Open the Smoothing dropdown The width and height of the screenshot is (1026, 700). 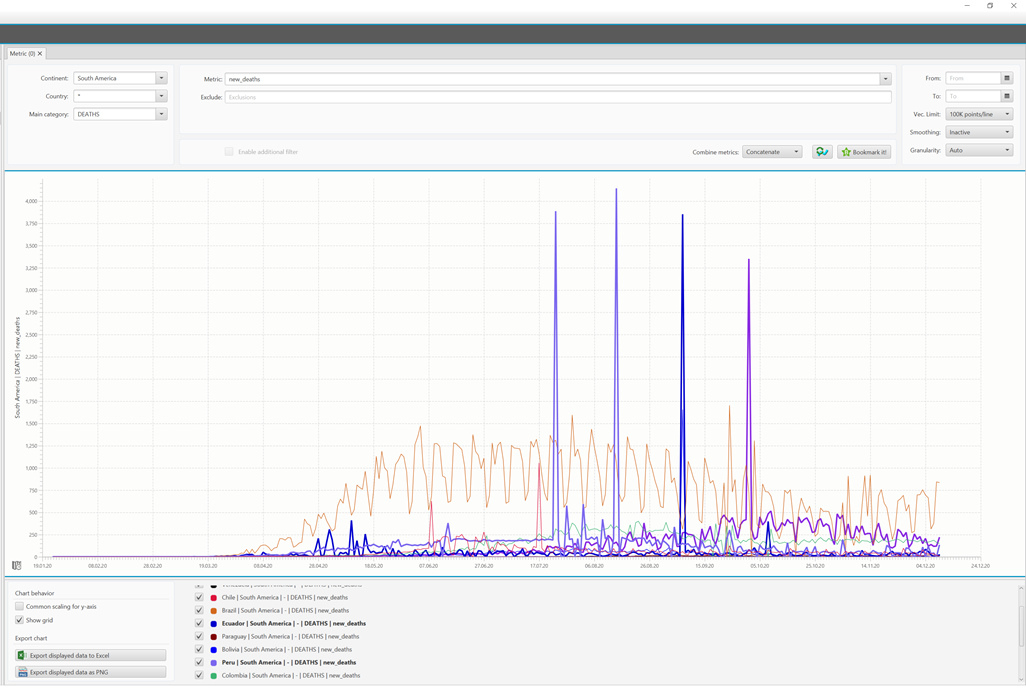1007,132
